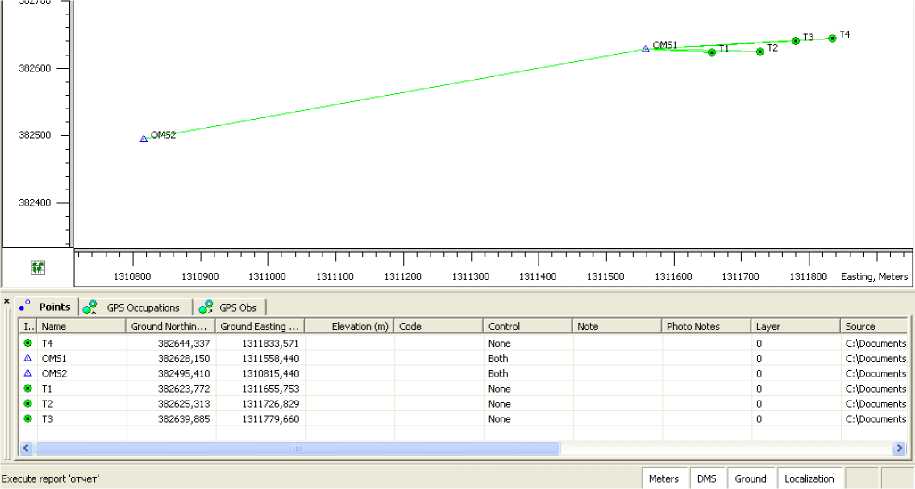The image size is (915, 489).
Task: Click the icon column header 'I..'
Action: pyautogui.click(x=28, y=326)
